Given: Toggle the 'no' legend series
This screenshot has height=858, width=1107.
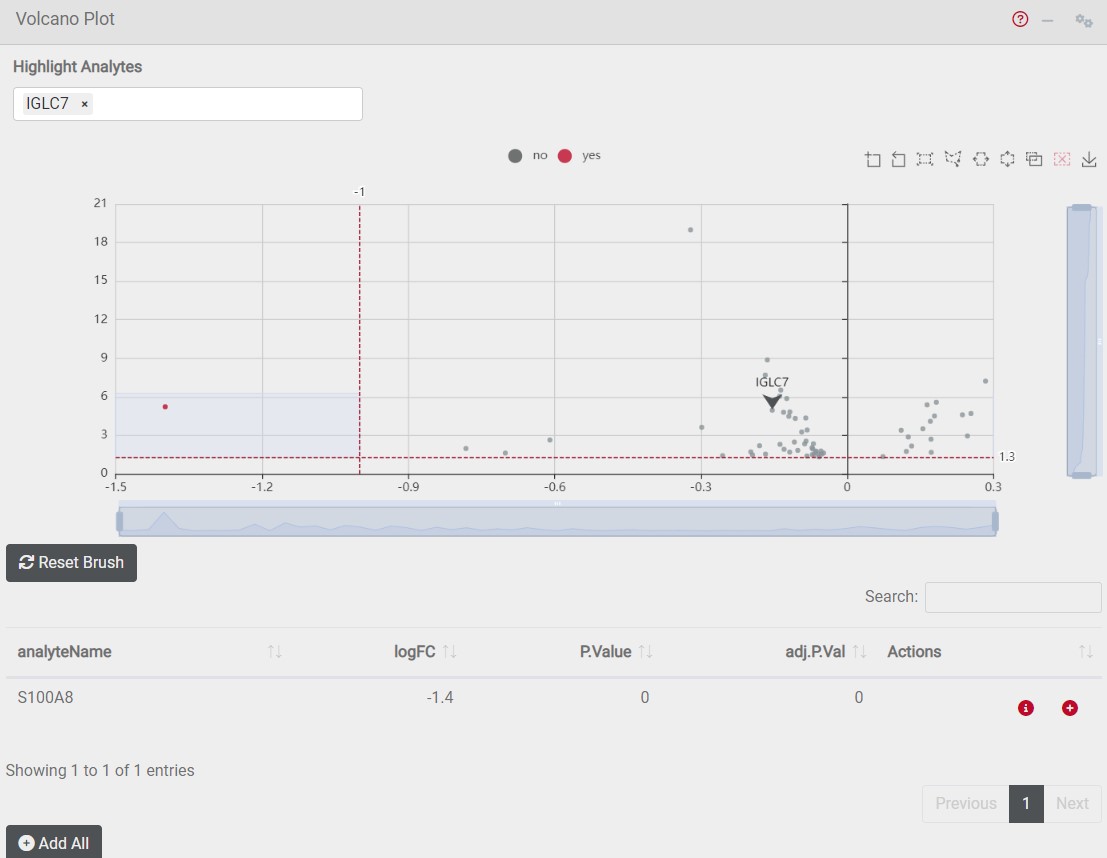Looking at the screenshot, I should pos(528,156).
